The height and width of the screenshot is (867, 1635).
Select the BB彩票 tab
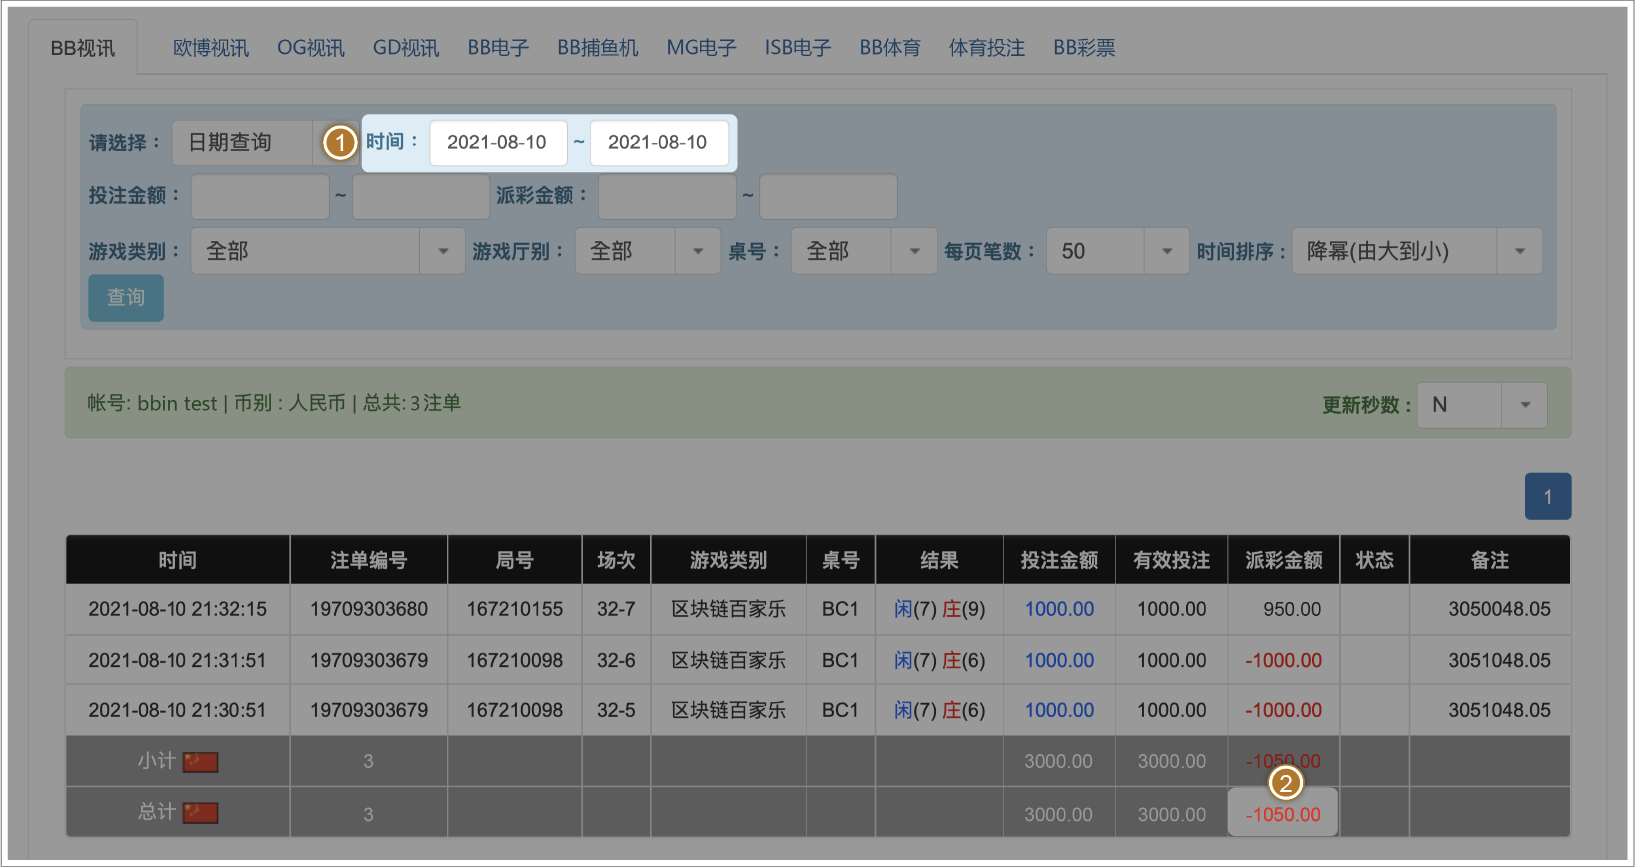click(1084, 48)
